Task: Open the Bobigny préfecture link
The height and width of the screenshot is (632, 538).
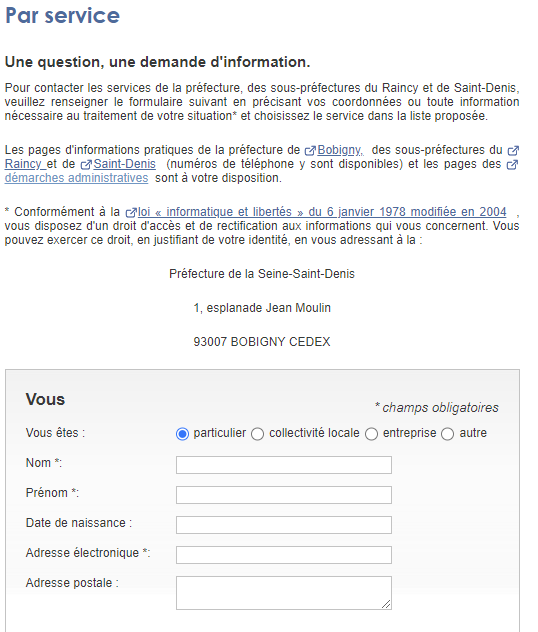Action: click(340, 150)
